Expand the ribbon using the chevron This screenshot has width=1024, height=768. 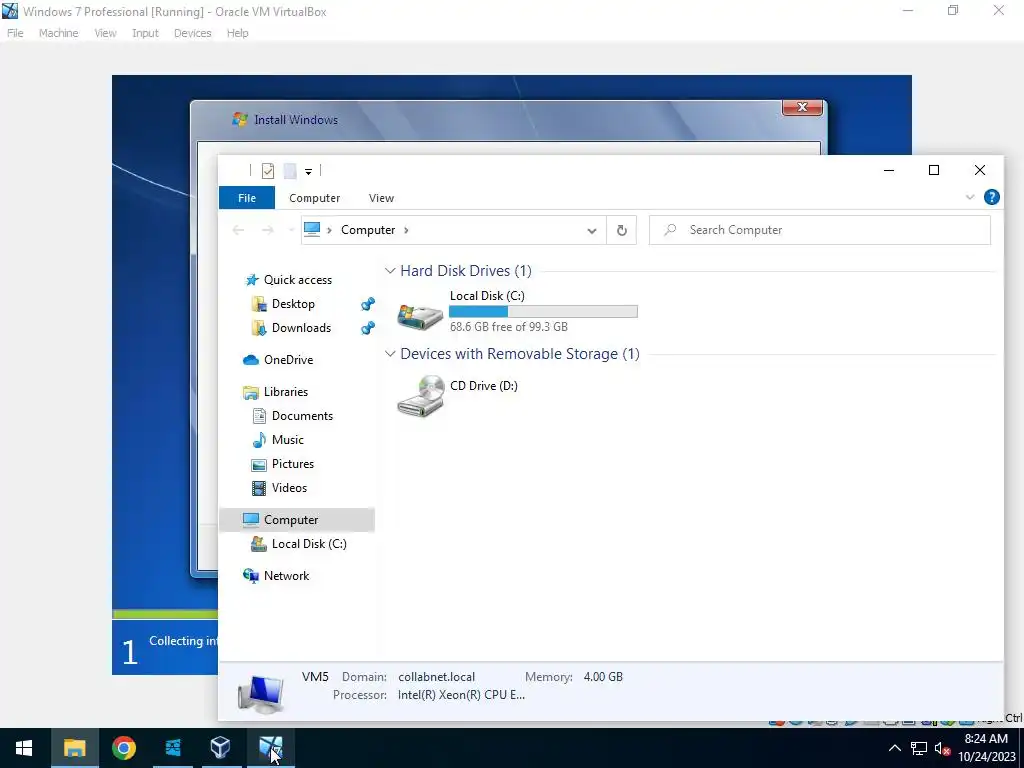[970, 197]
